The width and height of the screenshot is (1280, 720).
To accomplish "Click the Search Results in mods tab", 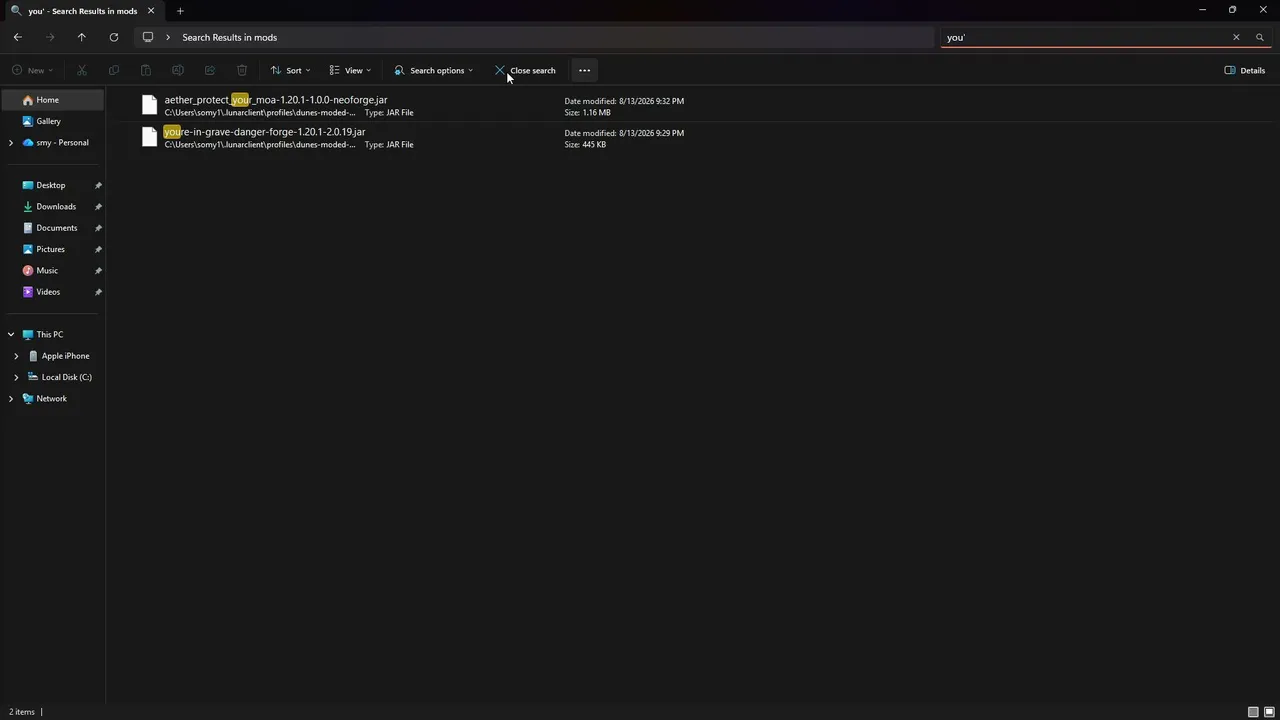I will 83,11.
